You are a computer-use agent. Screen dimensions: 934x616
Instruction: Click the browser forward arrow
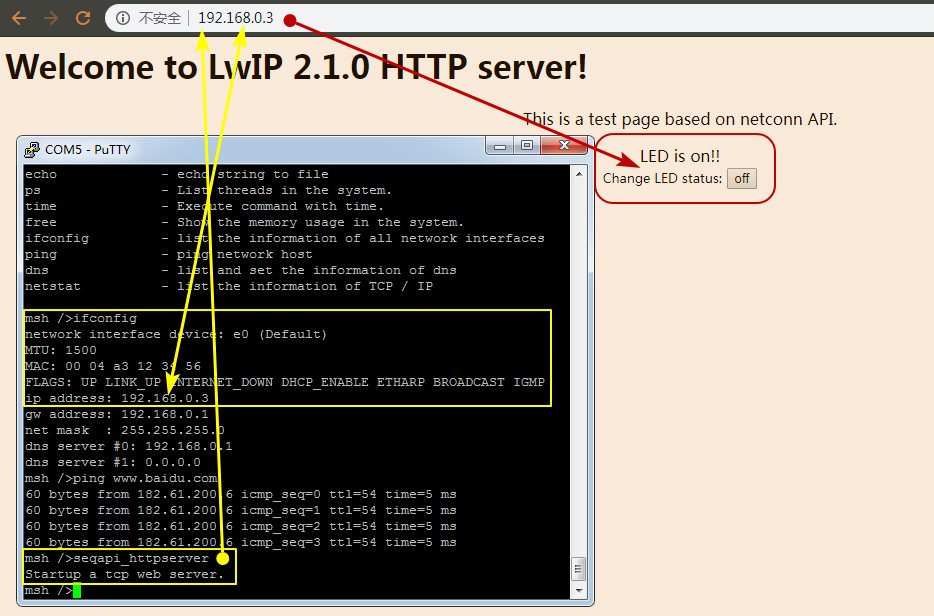pos(50,17)
